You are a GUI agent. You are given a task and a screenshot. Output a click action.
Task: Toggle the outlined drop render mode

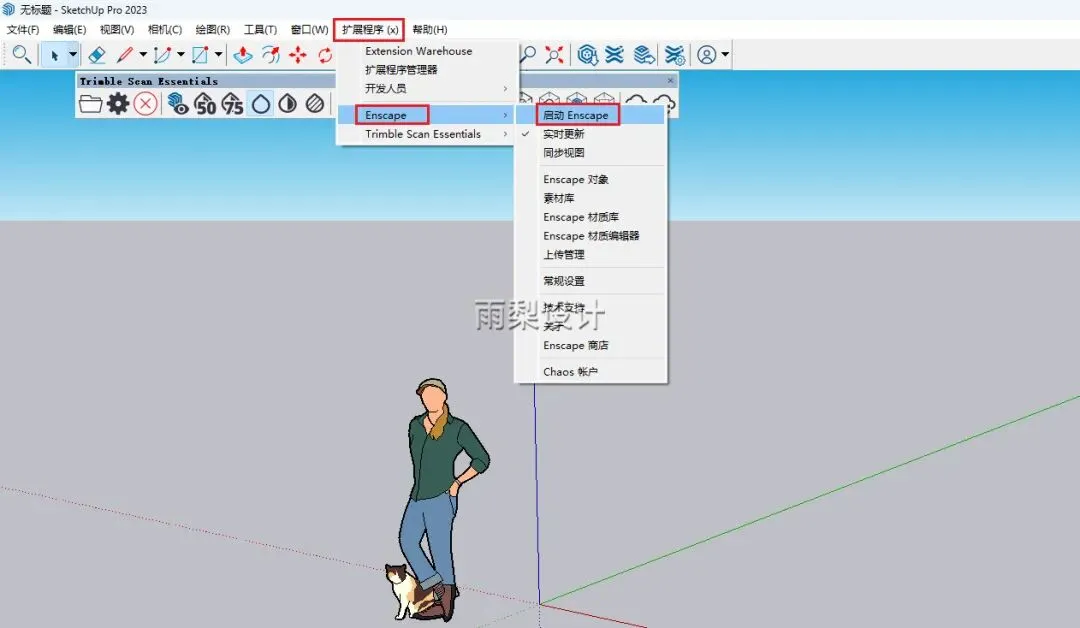260,104
